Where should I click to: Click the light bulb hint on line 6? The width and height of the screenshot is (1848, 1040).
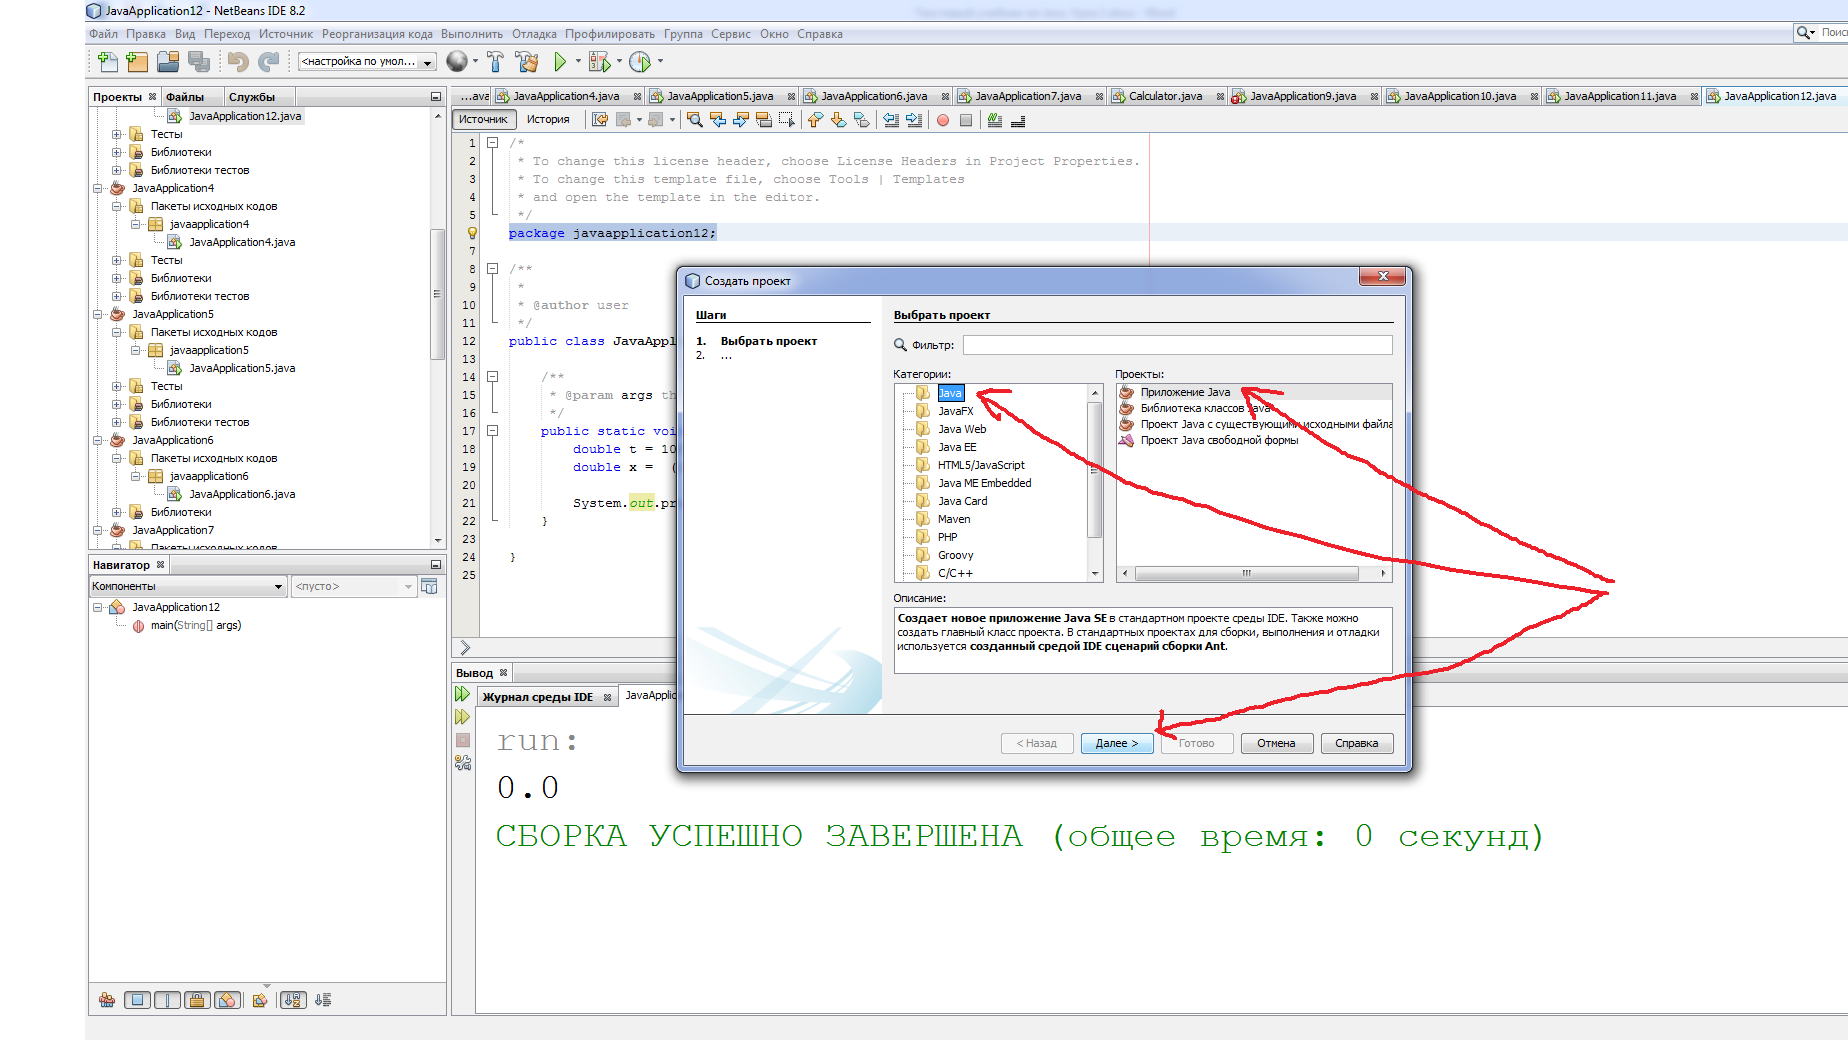tap(472, 233)
